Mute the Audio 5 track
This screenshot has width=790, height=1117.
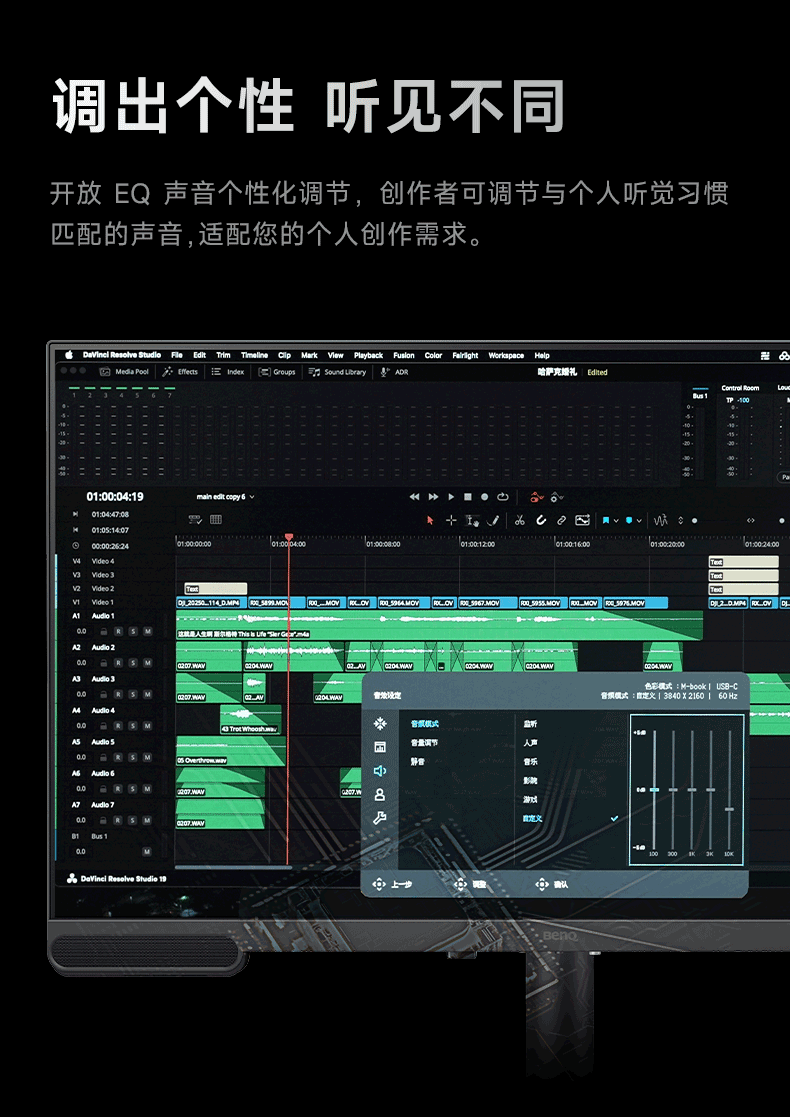click(x=147, y=757)
